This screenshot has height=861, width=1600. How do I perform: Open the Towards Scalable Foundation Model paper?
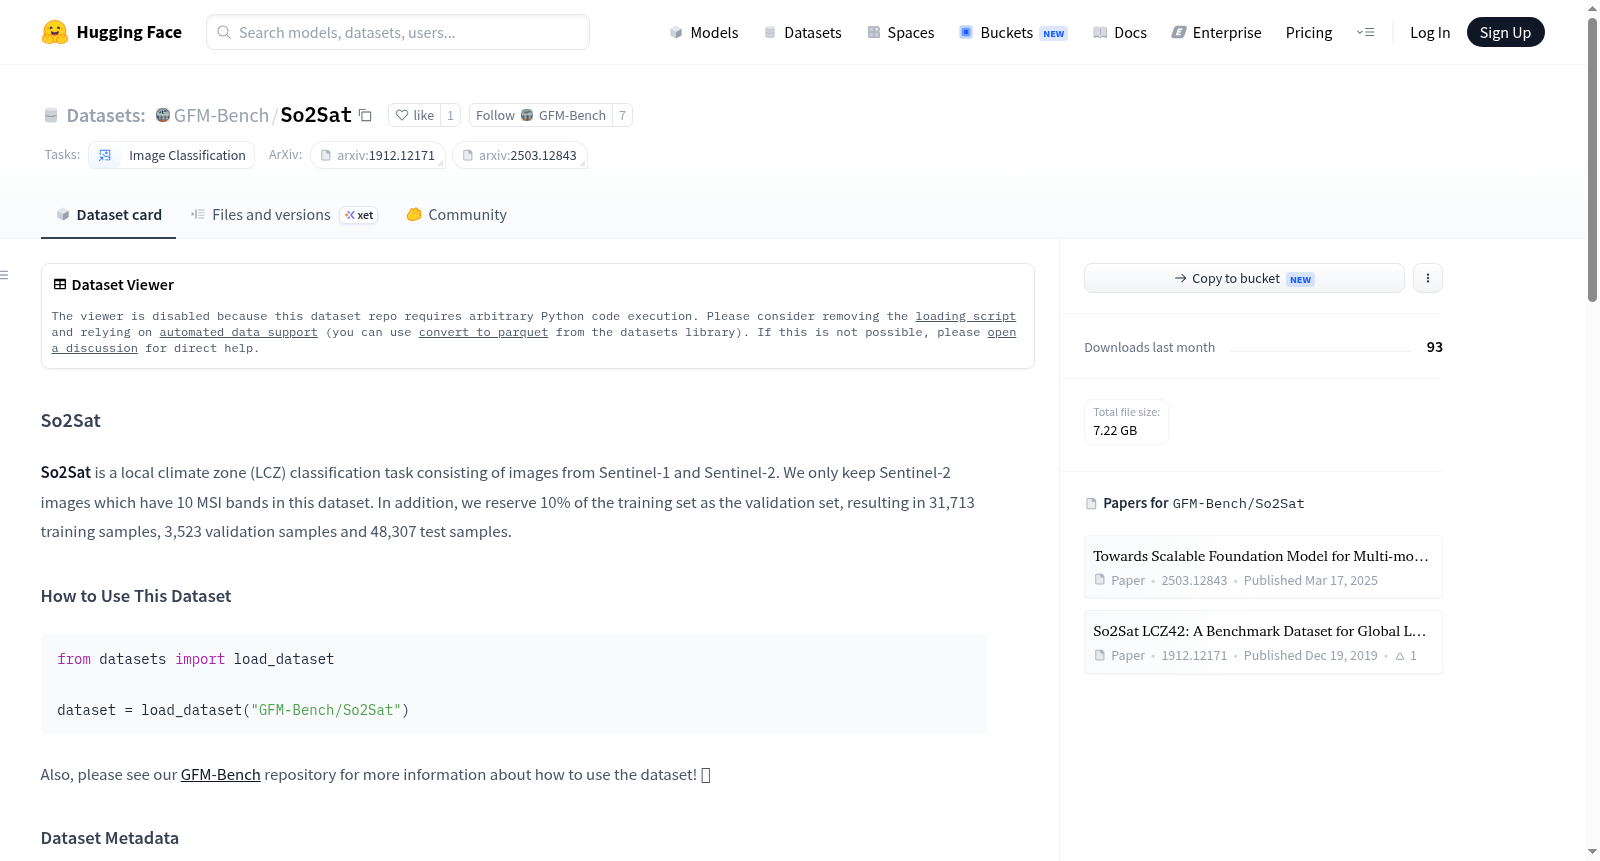pyautogui.click(x=1263, y=567)
